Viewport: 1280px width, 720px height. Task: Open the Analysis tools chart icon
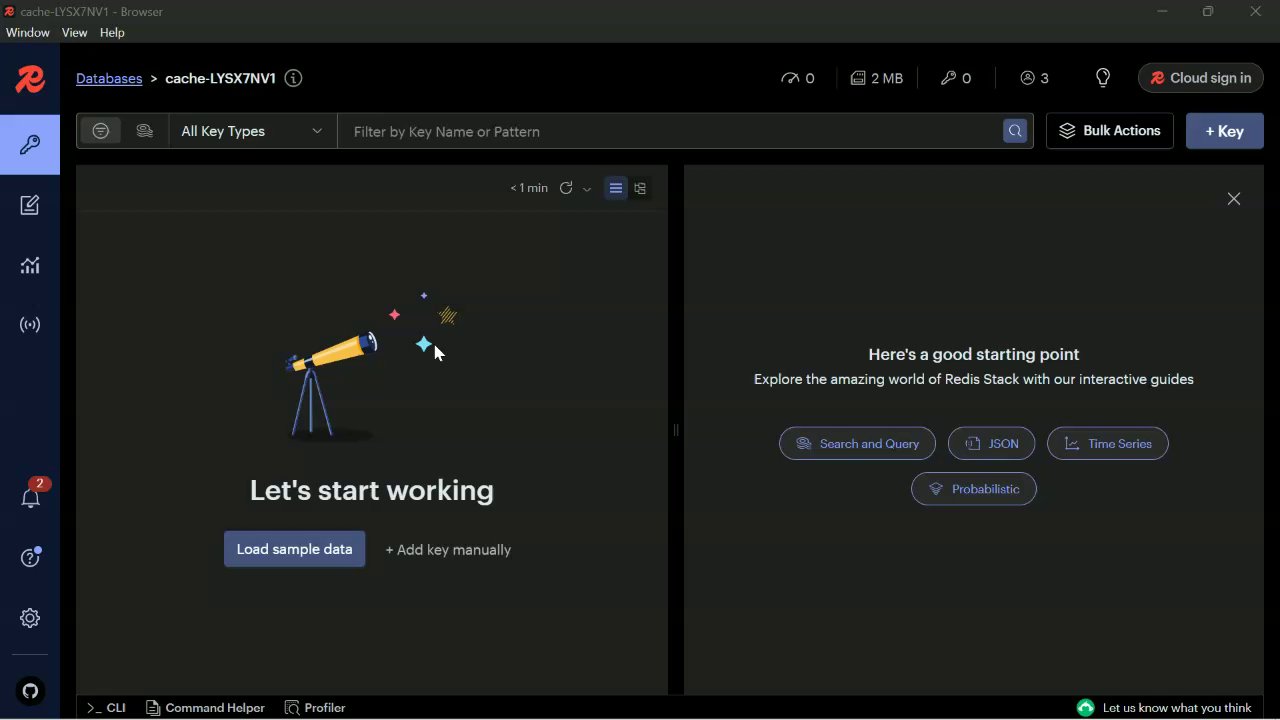tap(30, 265)
